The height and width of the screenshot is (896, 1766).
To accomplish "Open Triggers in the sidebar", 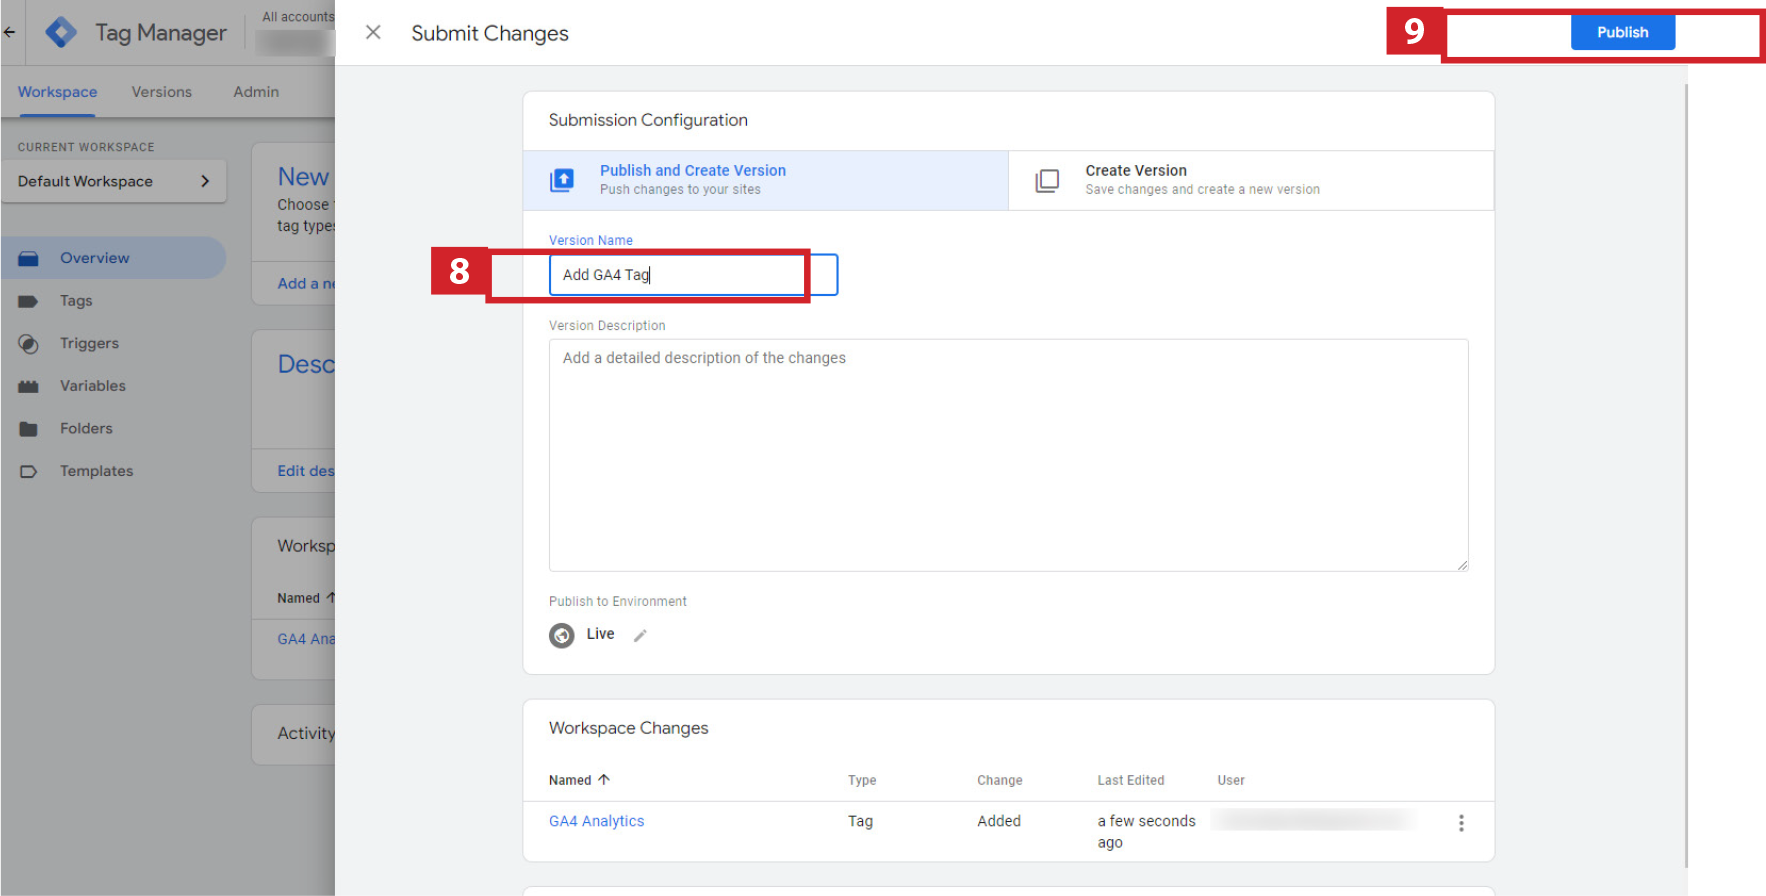I will 89,343.
